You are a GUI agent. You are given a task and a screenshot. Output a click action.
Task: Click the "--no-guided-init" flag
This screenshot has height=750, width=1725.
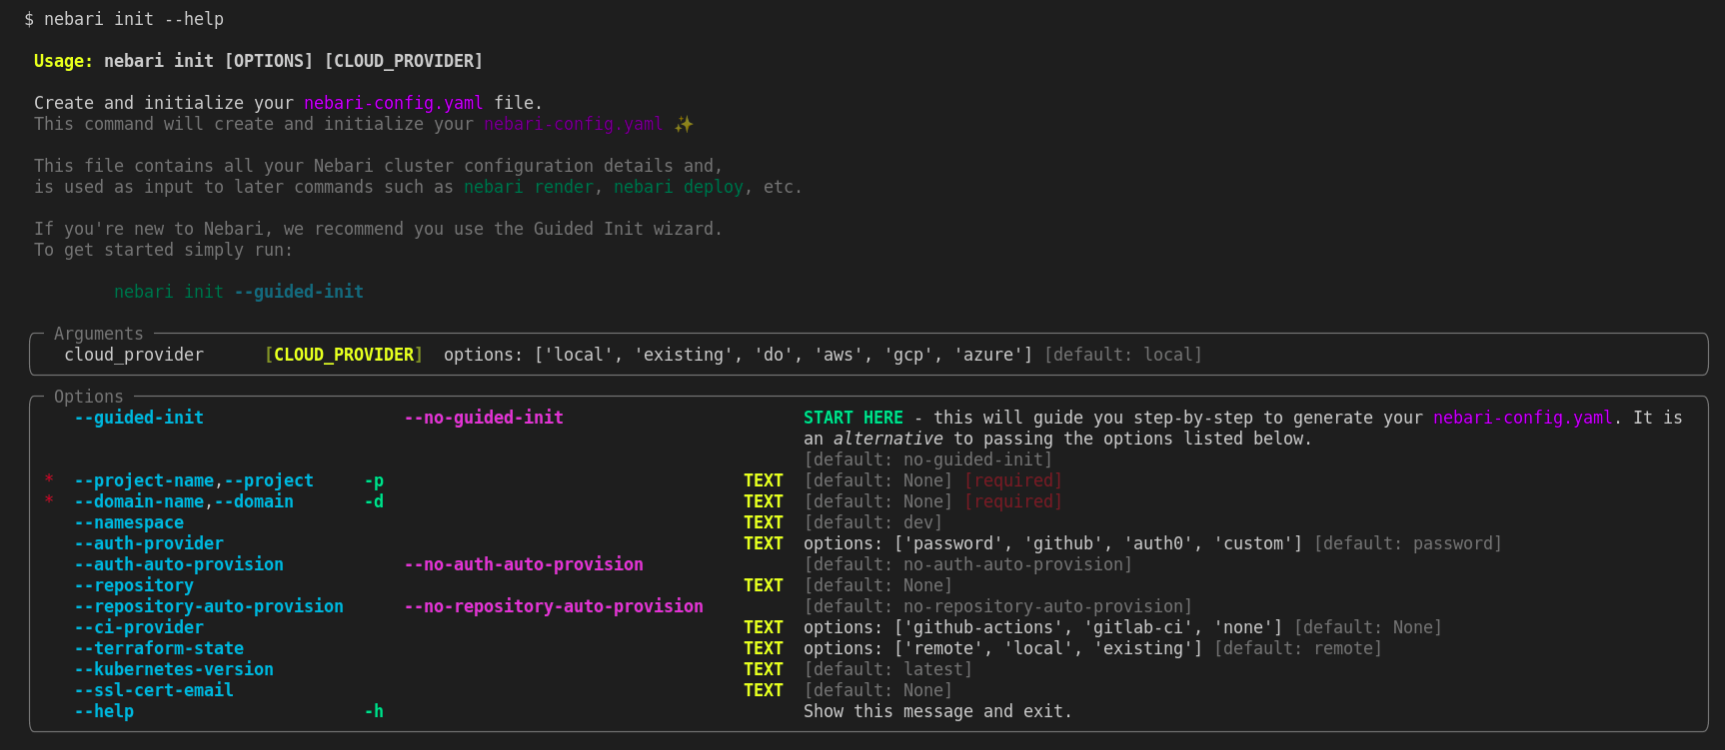(484, 418)
